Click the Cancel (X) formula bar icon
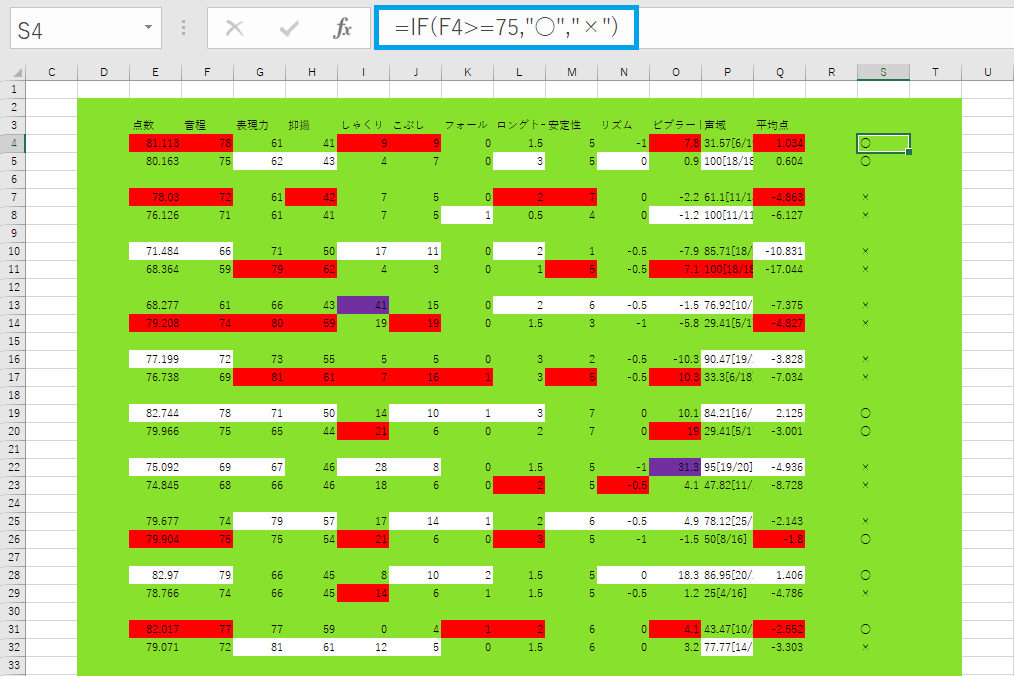Viewport: 1014px width, 676px height. [234, 28]
